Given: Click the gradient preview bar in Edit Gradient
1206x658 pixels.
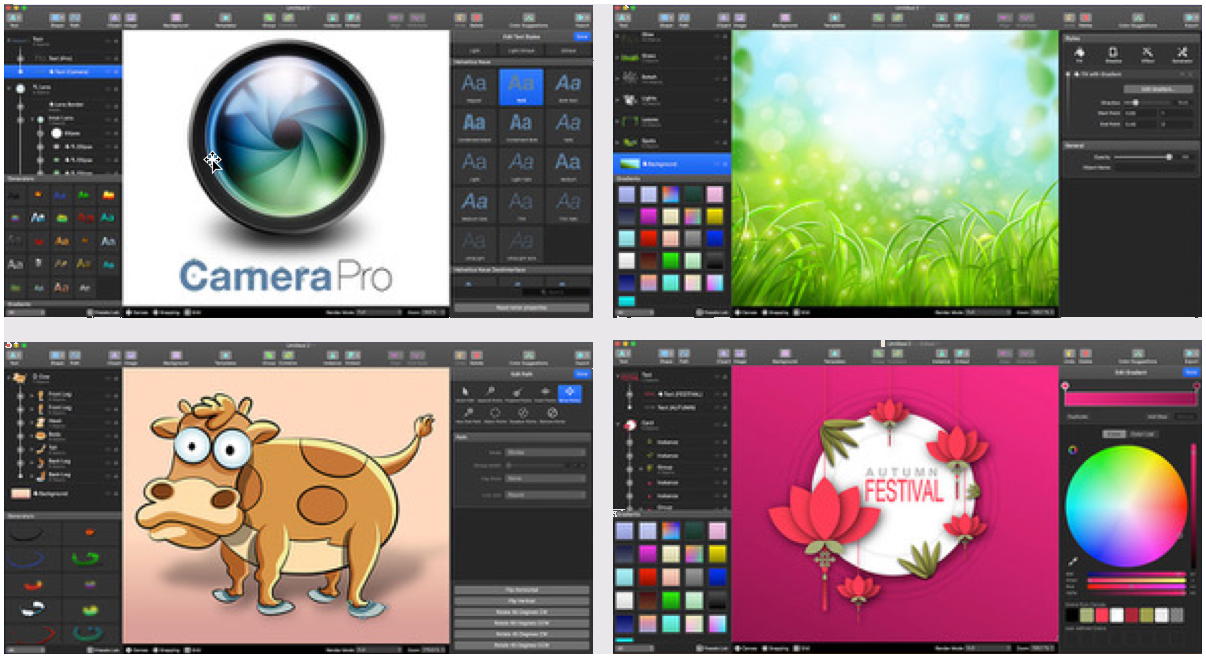Looking at the screenshot, I should [x=1130, y=399].
